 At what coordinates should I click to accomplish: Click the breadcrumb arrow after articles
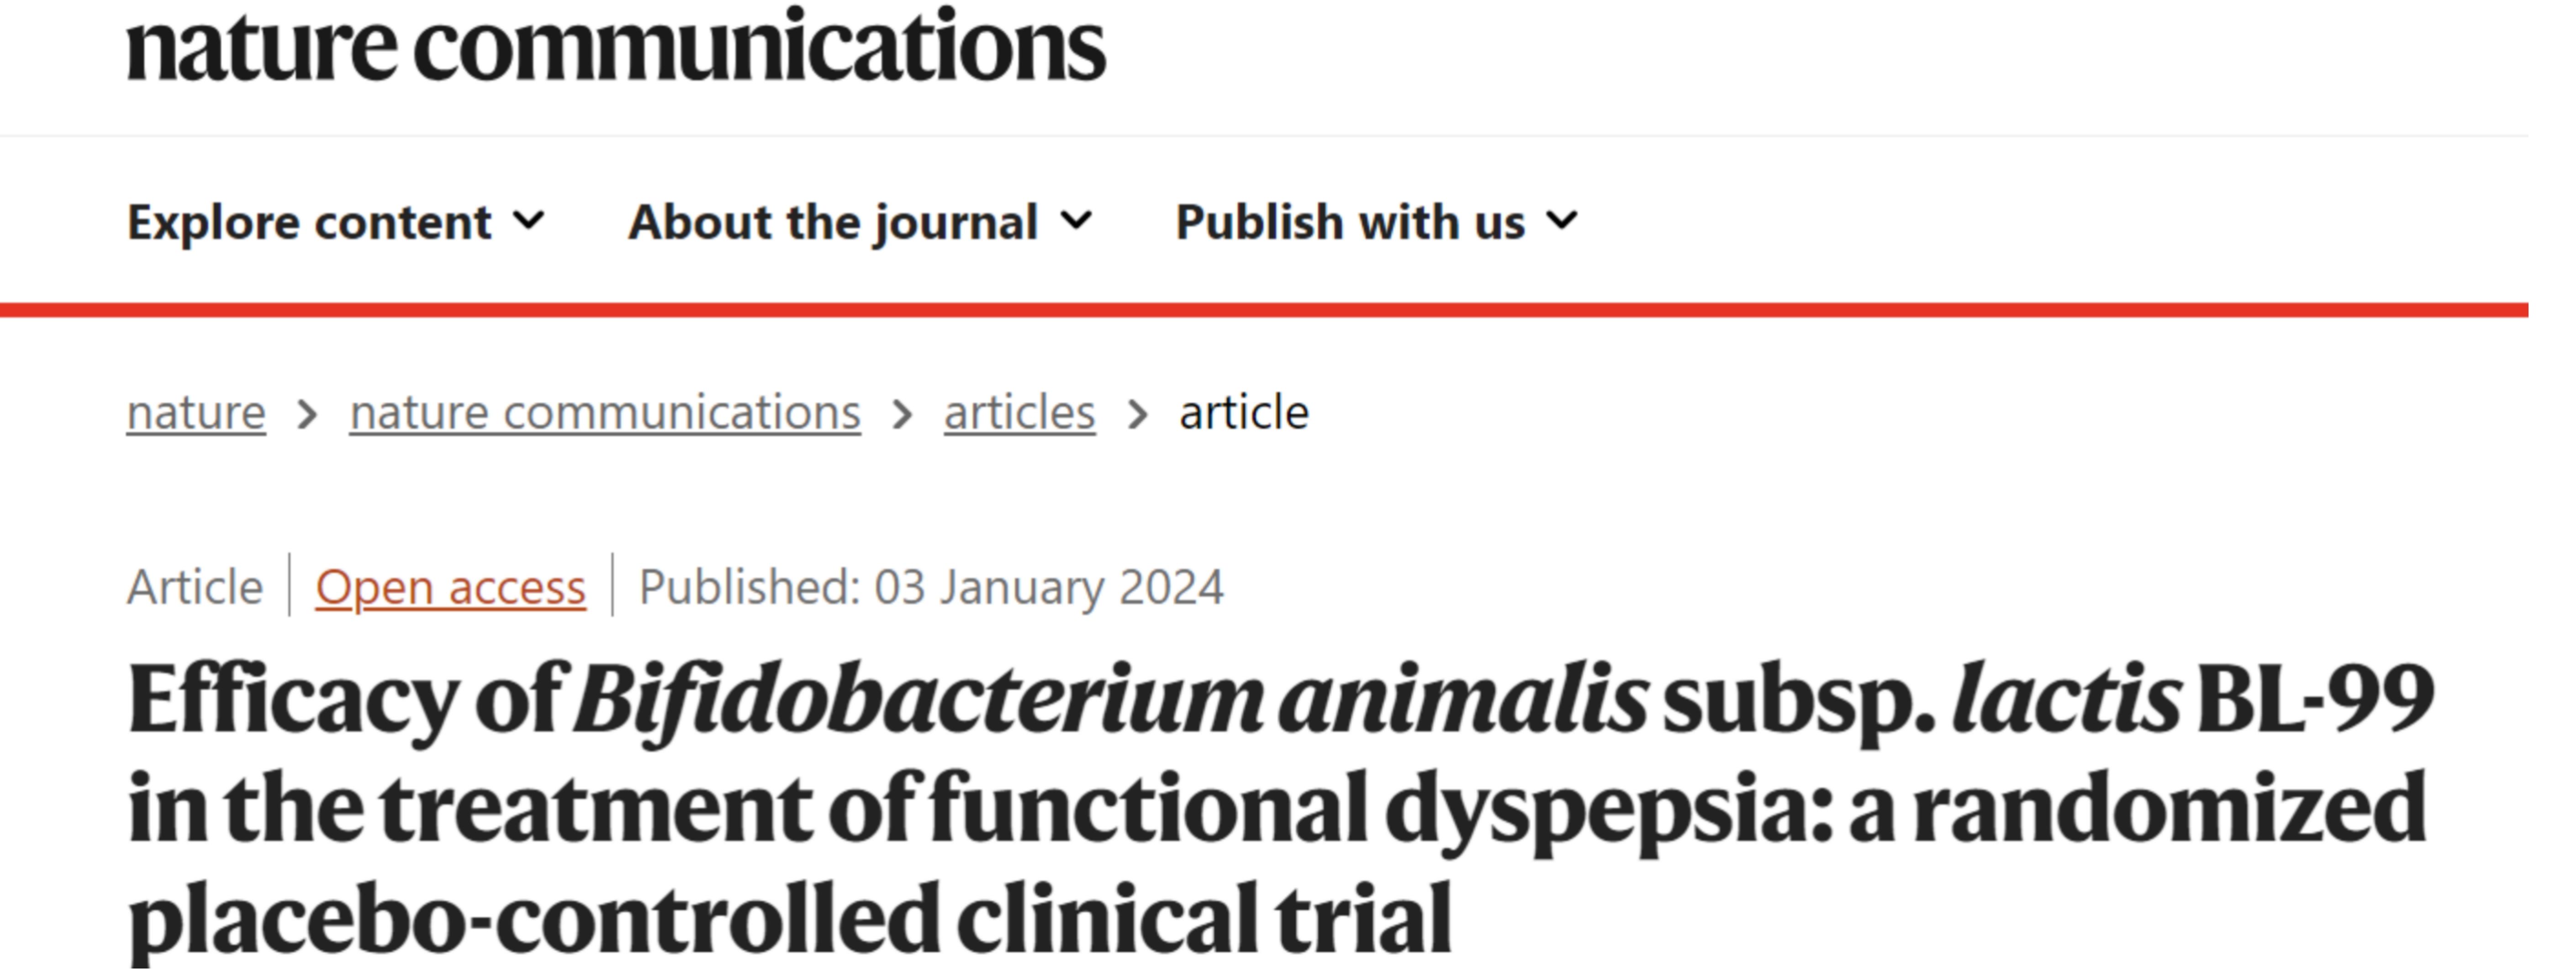coord(1137,414)
